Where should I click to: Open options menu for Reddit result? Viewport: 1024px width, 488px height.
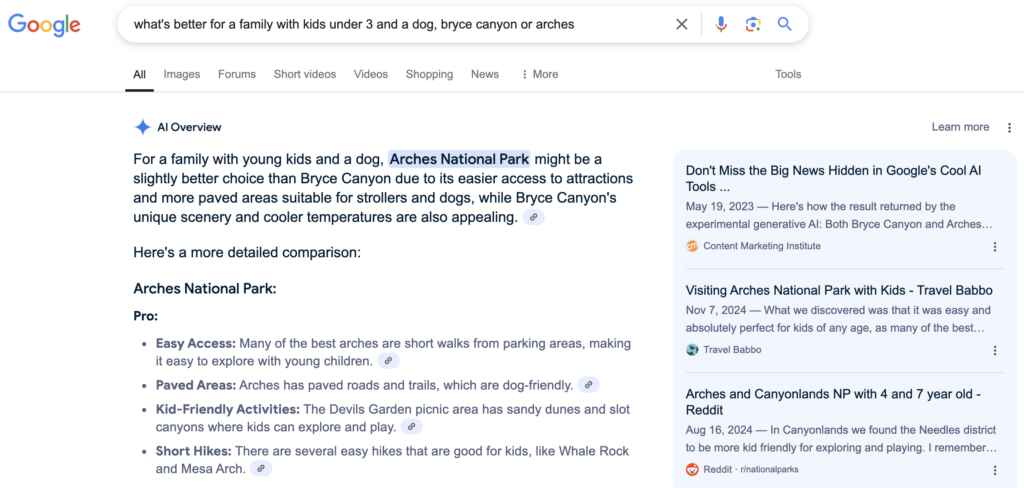(x=995, y=470)
